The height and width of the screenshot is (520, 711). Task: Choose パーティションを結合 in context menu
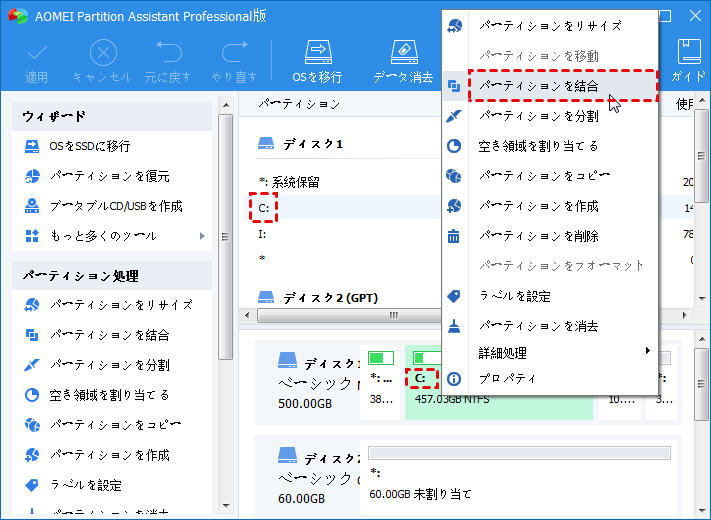tap(550, 86)
